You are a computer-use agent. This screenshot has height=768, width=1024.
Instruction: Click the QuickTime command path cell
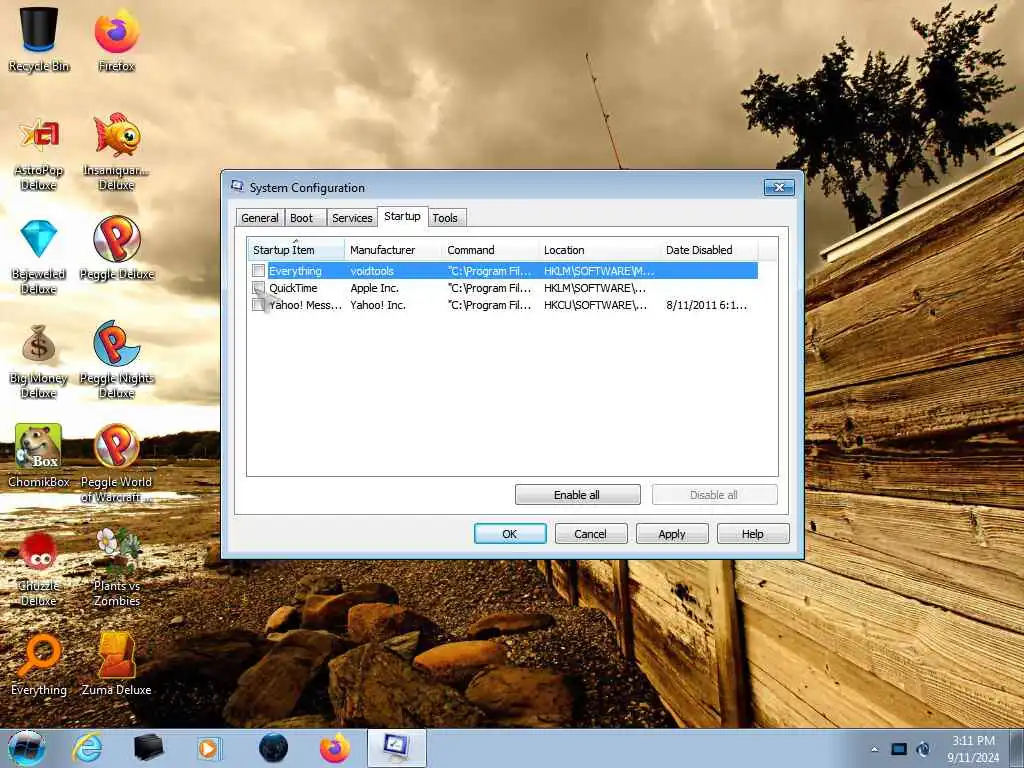coord(489,288)
